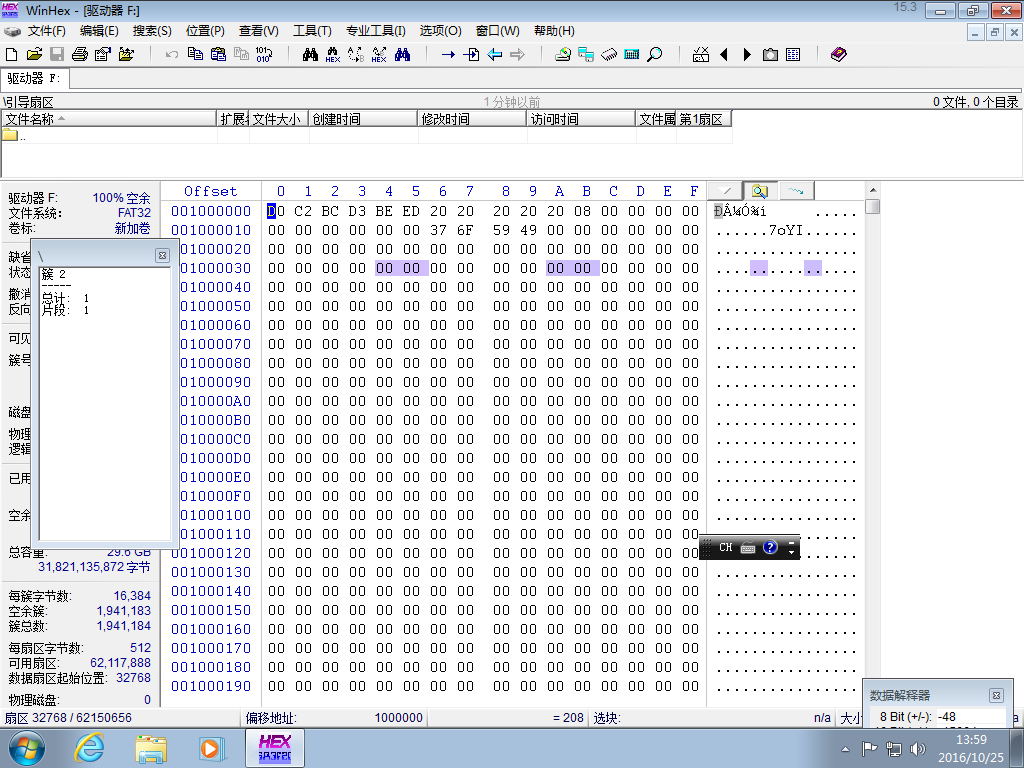Image resolution: width=1024 pixels, height=768 pixels.
Task: Open Internet Explorer from the taskbar
Action: 89,748
